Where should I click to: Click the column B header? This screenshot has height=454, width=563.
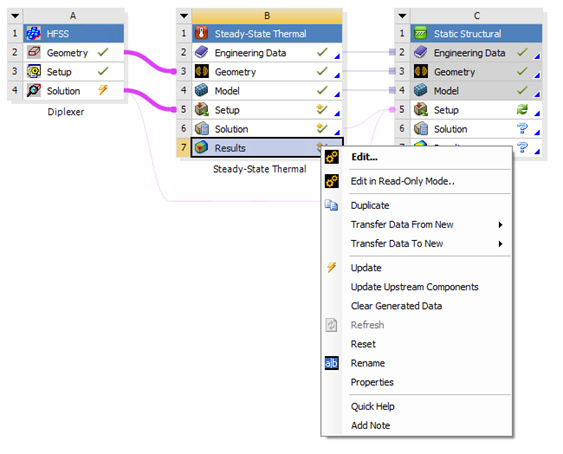(x=267, y=16)
